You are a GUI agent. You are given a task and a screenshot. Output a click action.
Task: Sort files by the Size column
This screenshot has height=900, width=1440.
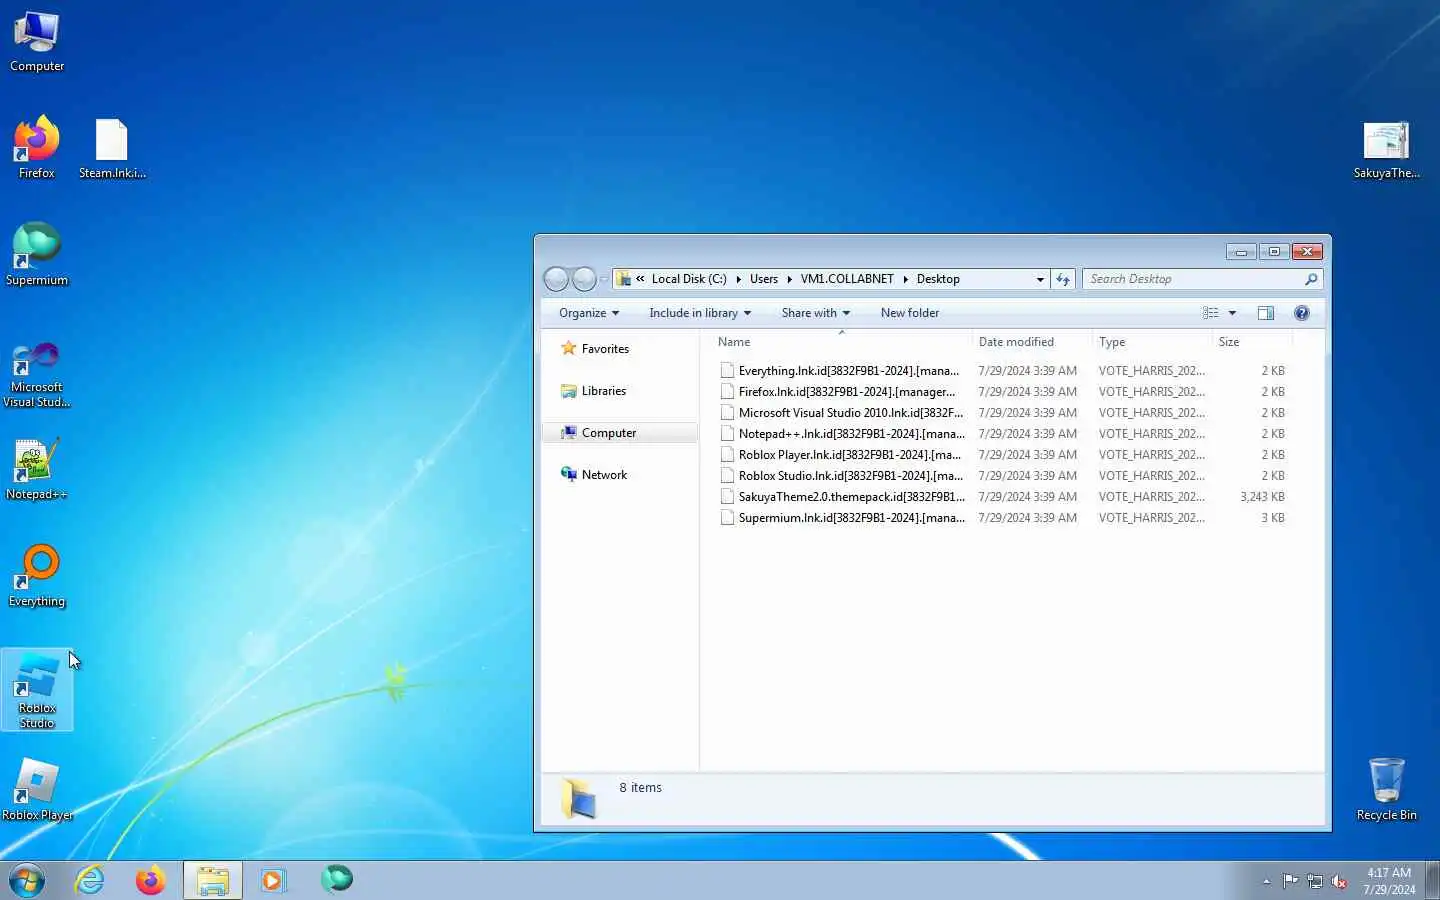pyautogui.click(x=1252, y=342)
